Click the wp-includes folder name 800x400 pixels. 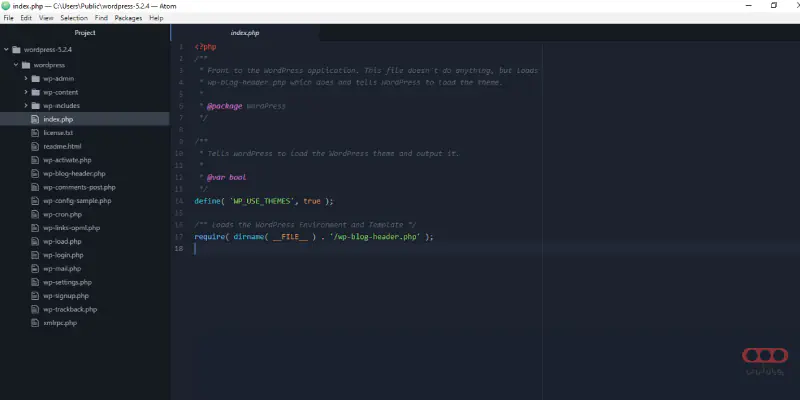(x=62, y=106)
